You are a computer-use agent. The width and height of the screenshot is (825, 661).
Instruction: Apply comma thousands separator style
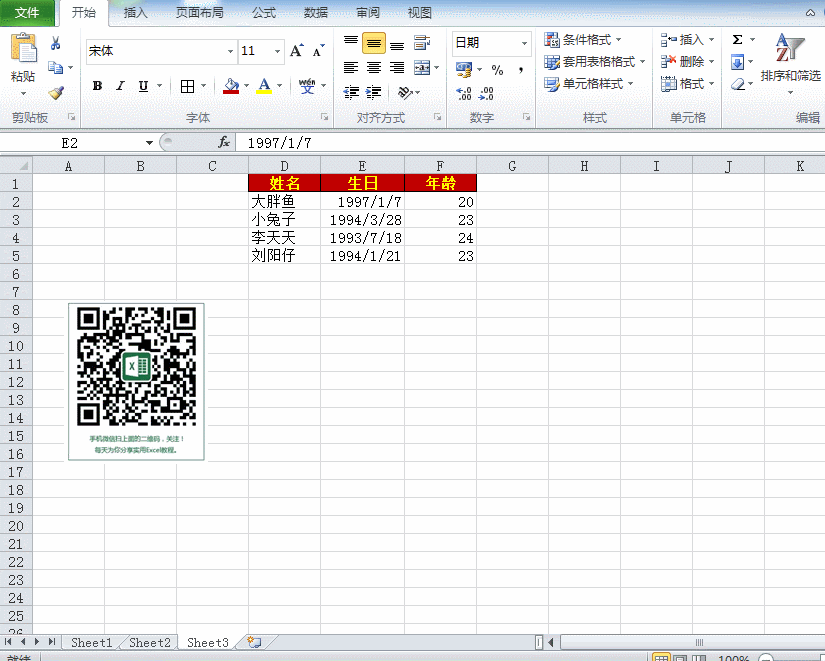point(520,69)
